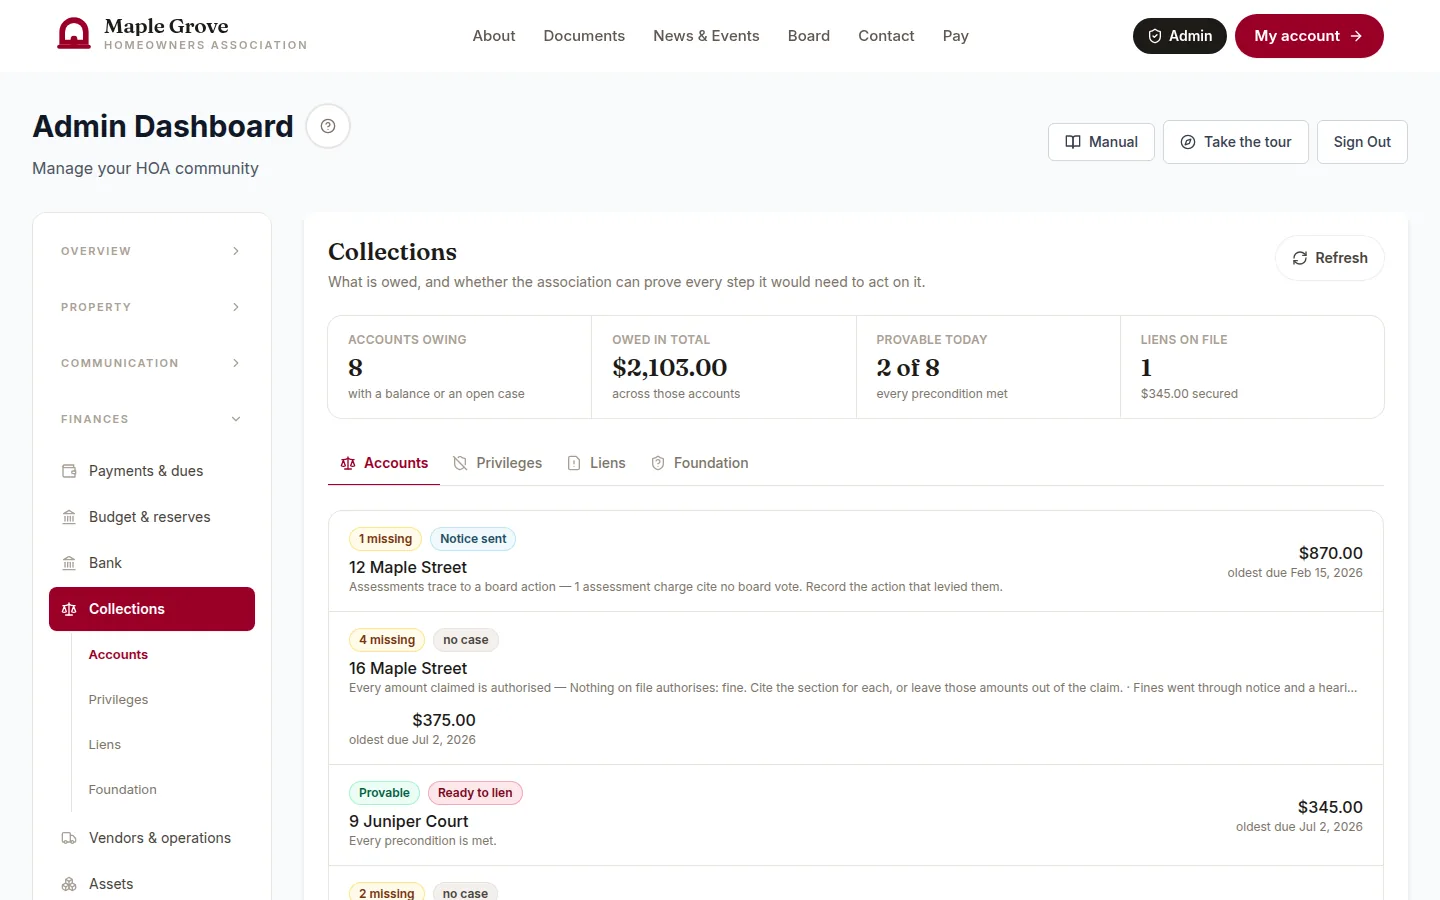Expand the Overview sidebar section
Viewport: 1440px width, 900px height.
tap(152, 251)
